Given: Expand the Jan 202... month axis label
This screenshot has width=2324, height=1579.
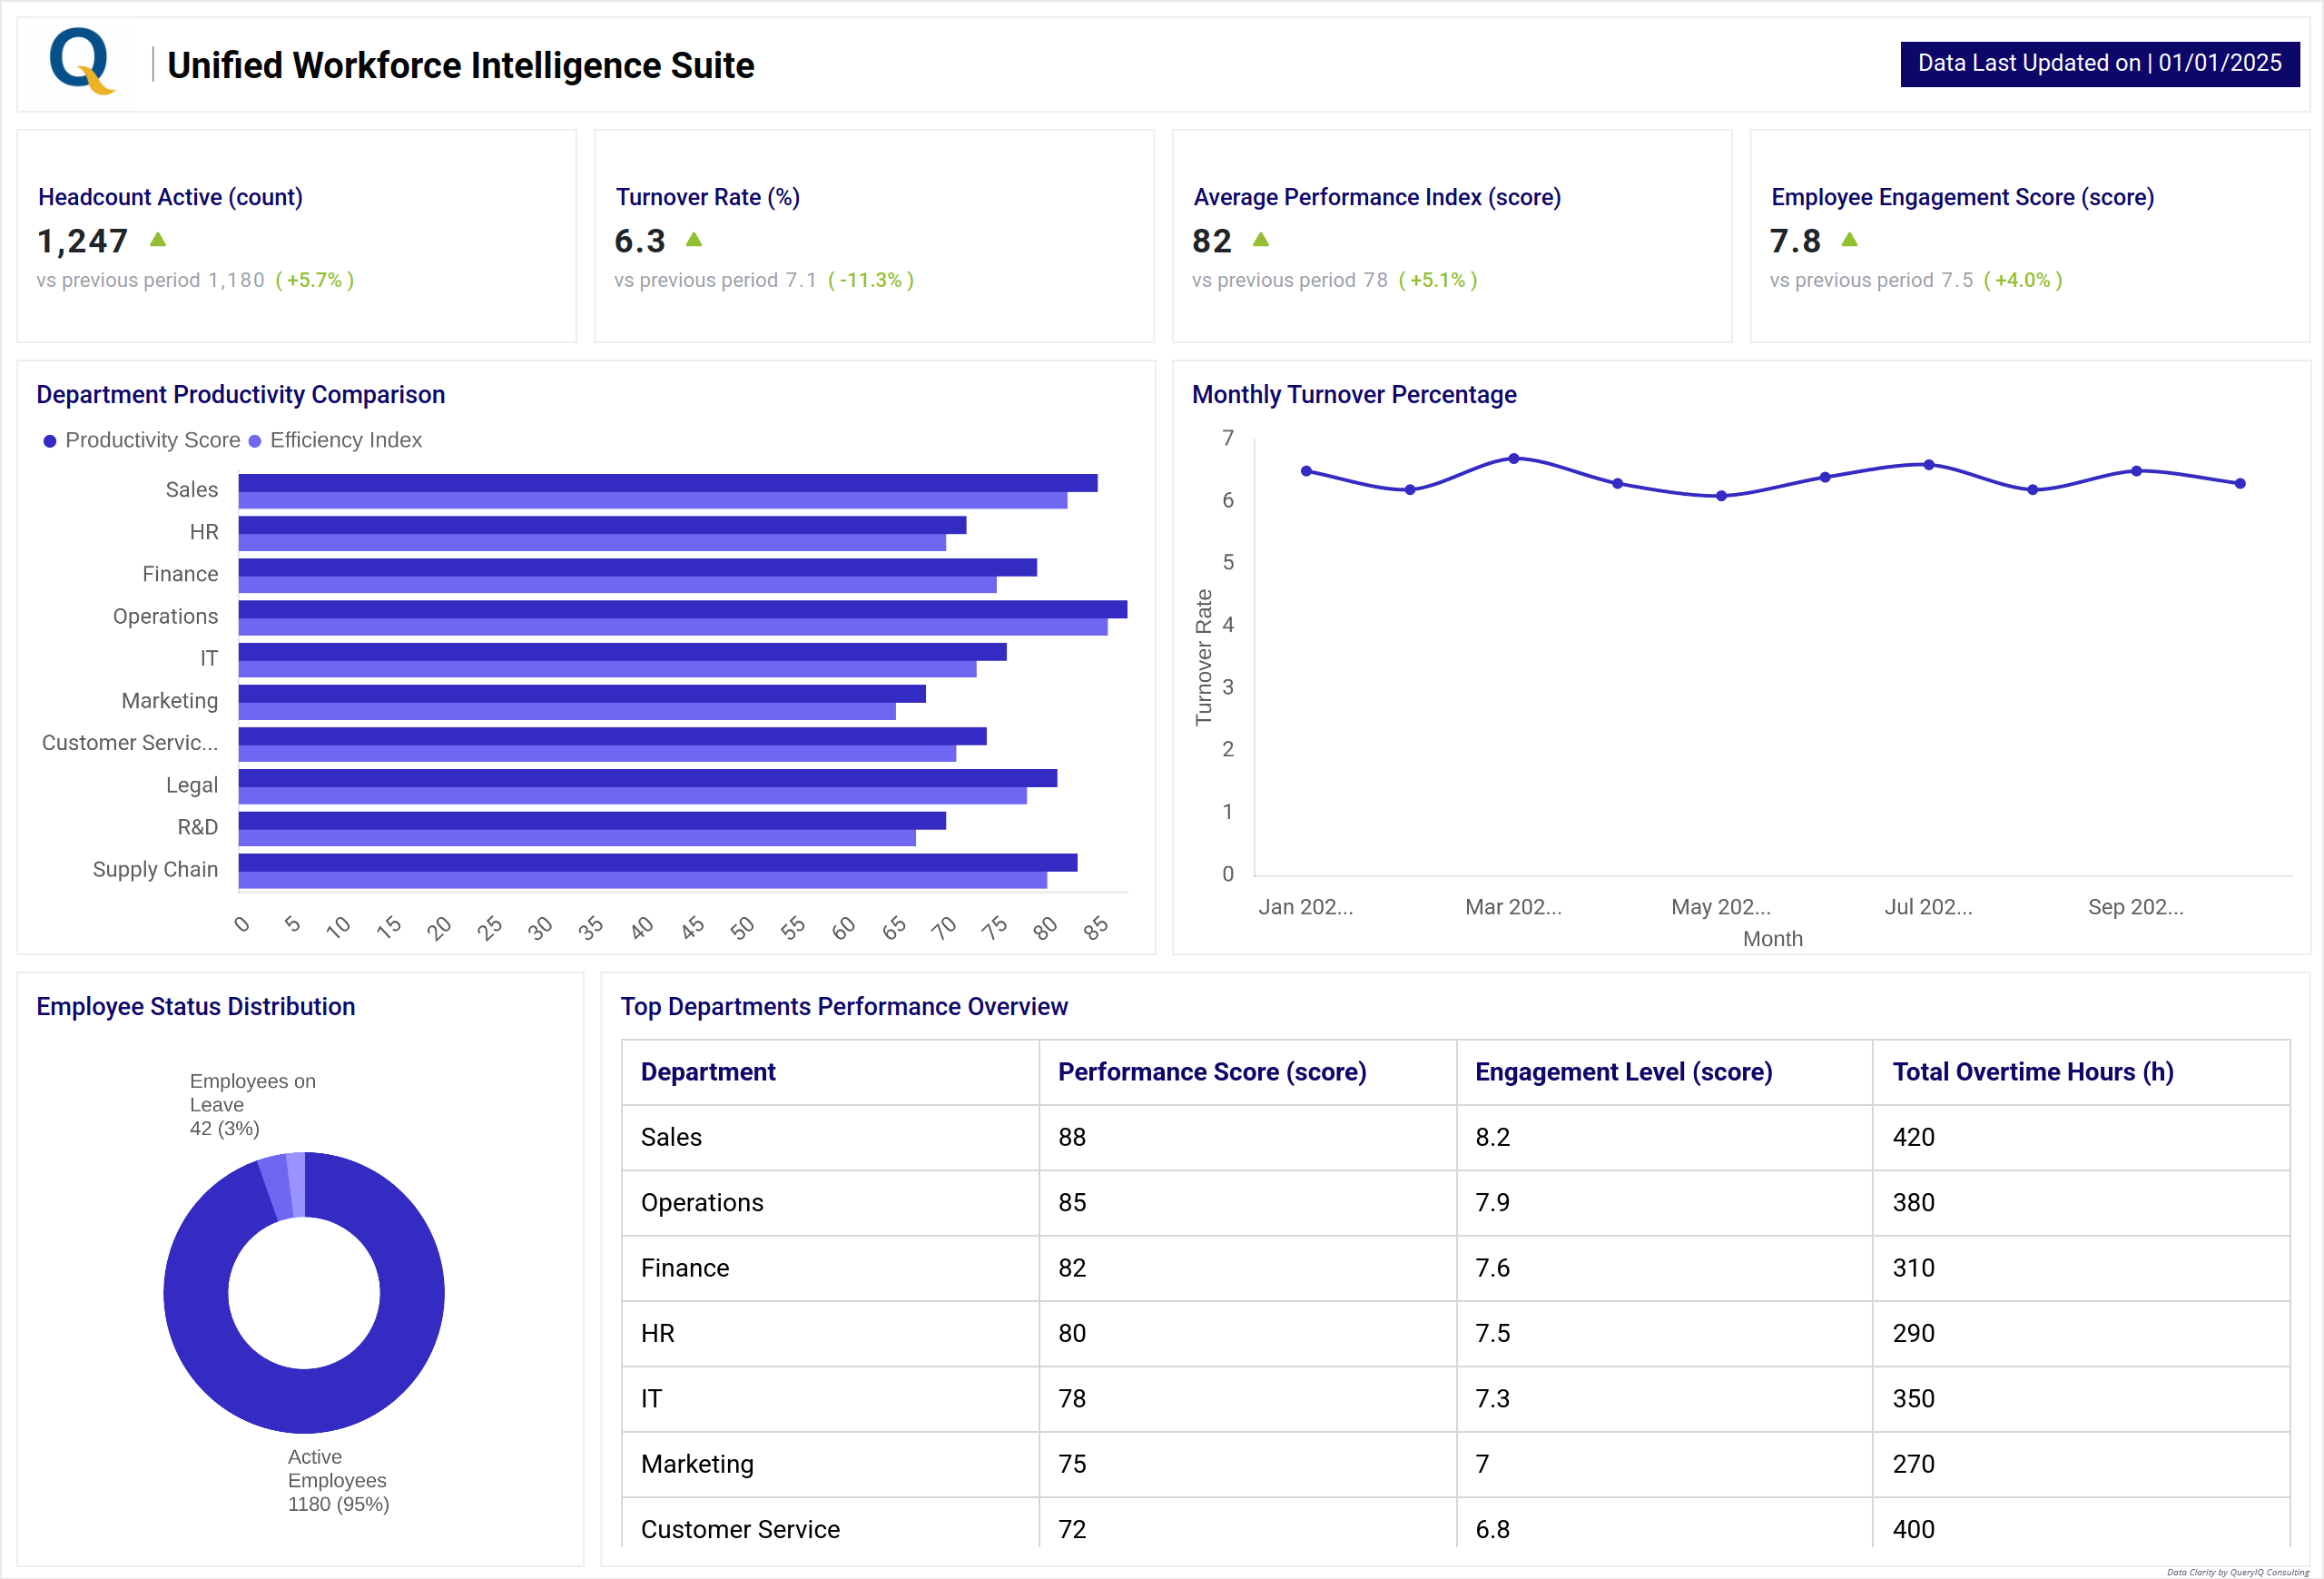Looking at the screenshot, I should pyautogui.click(x=1306, y=907).
